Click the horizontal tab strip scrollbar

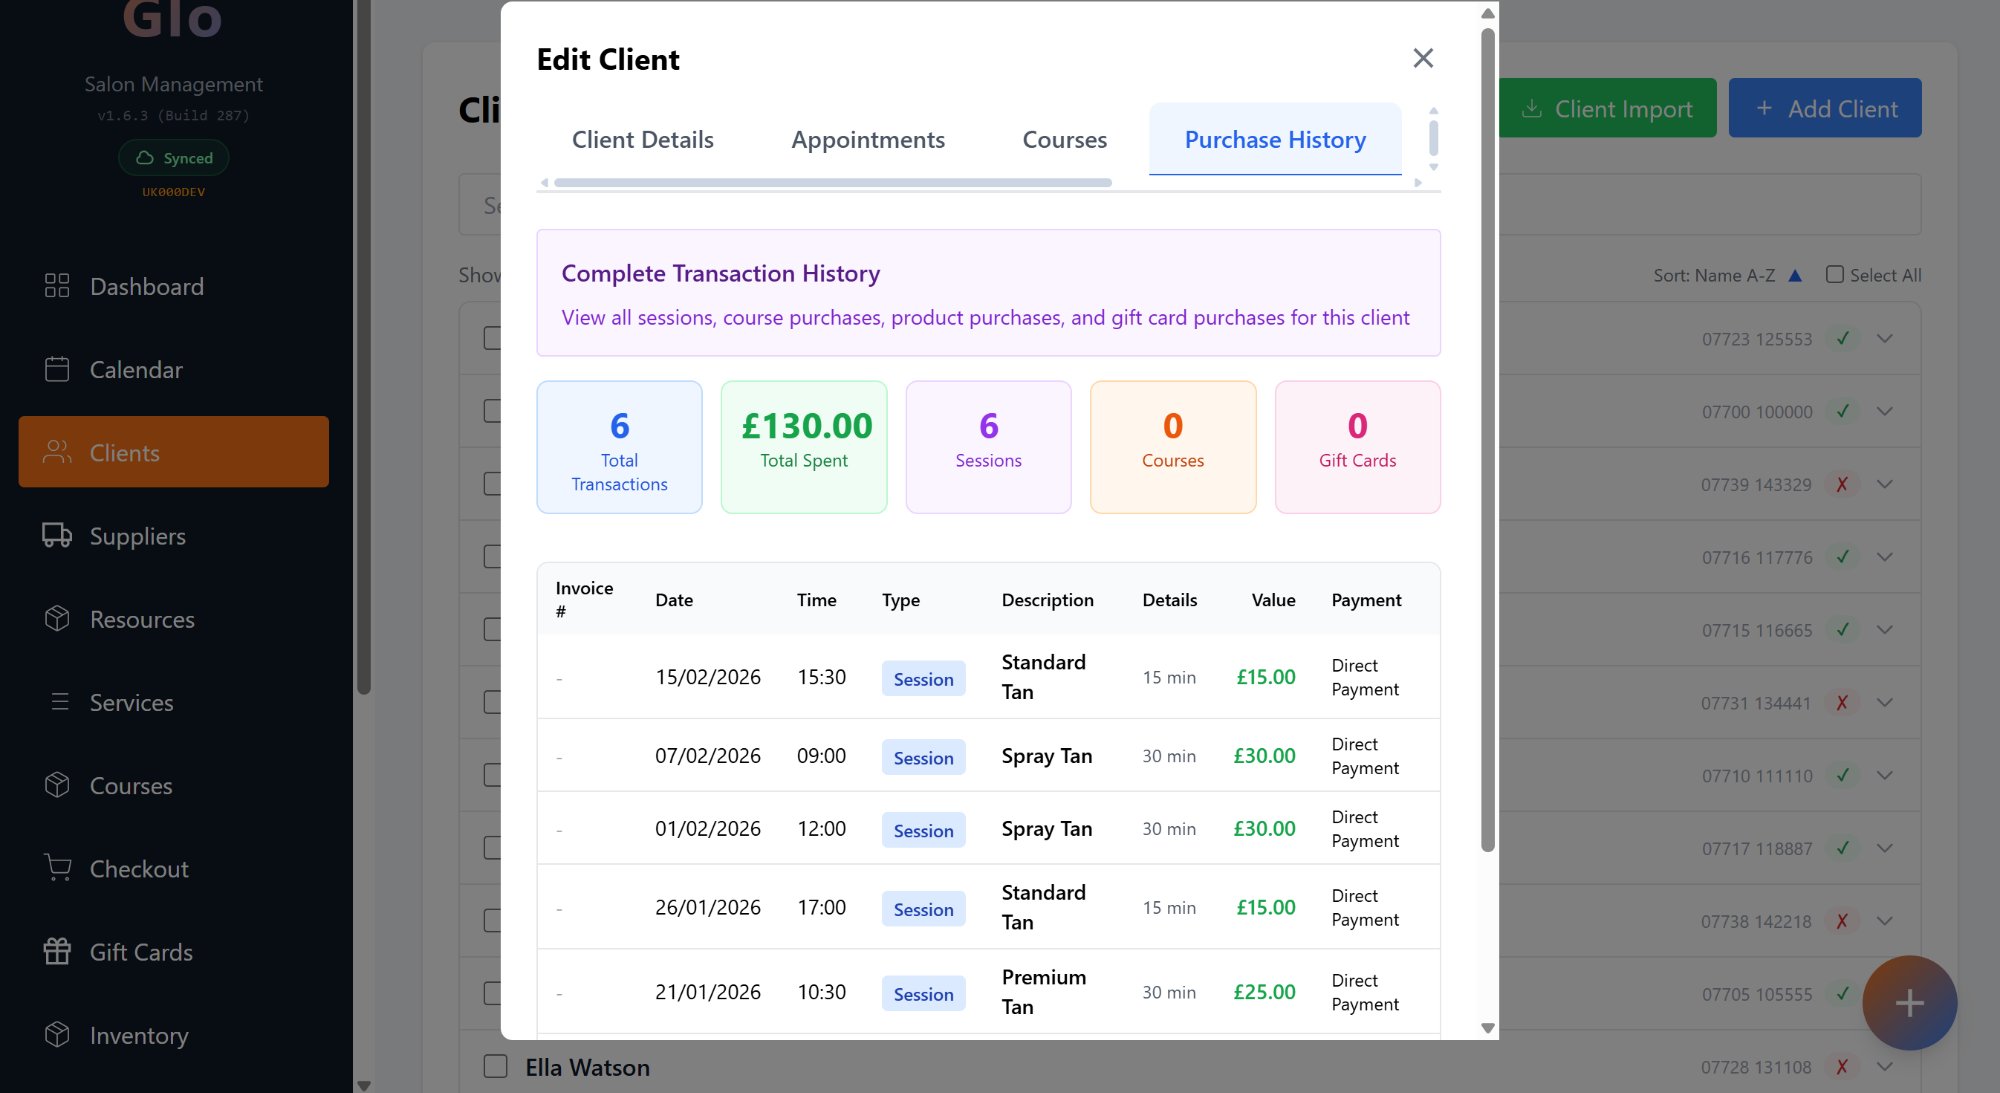832,182
